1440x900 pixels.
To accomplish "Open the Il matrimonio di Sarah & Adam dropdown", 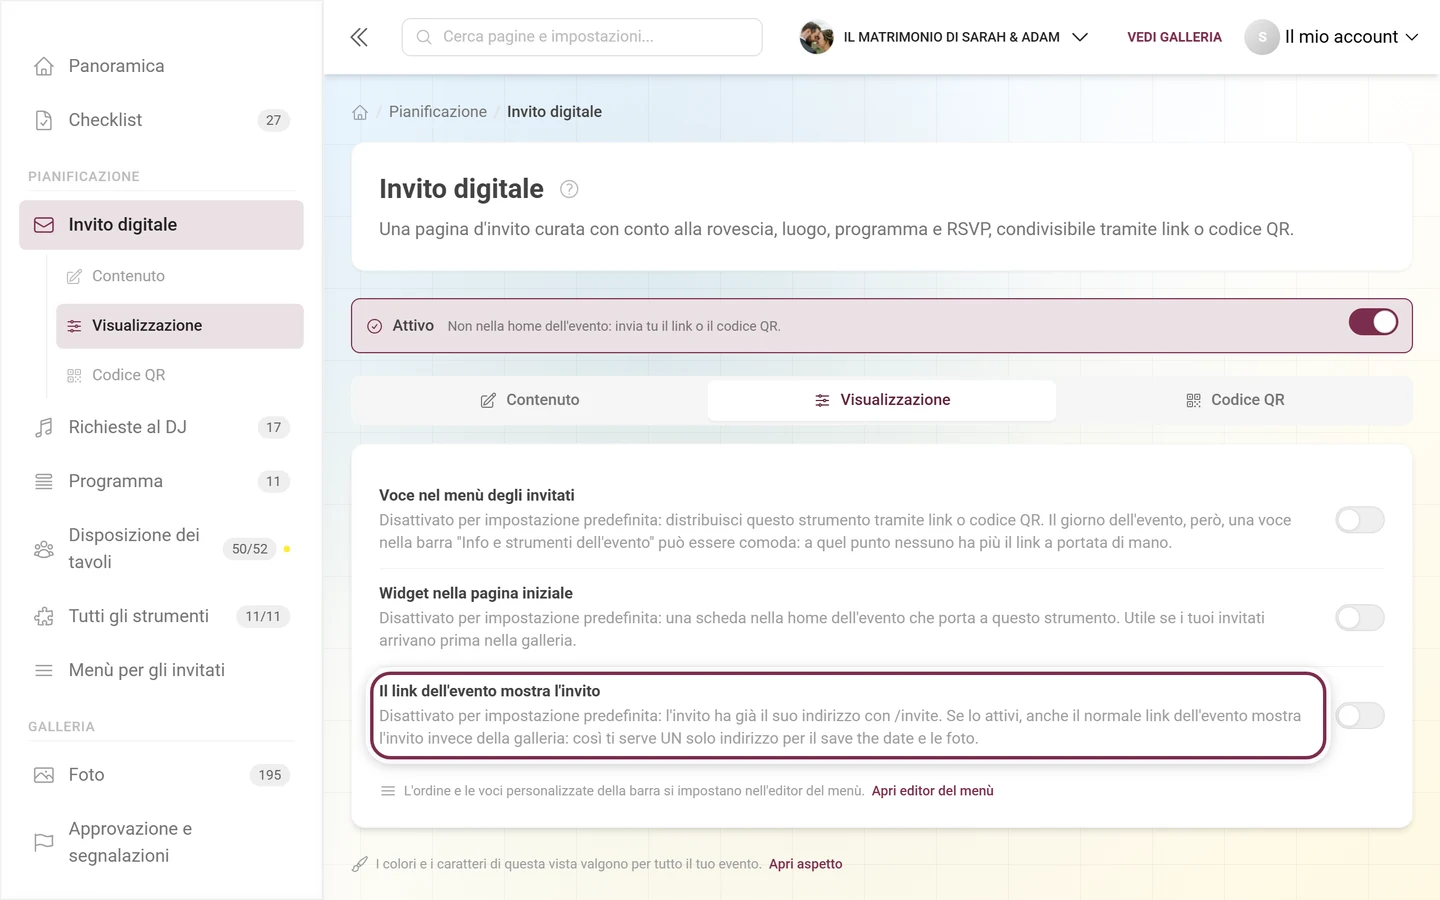I will 944,37.
